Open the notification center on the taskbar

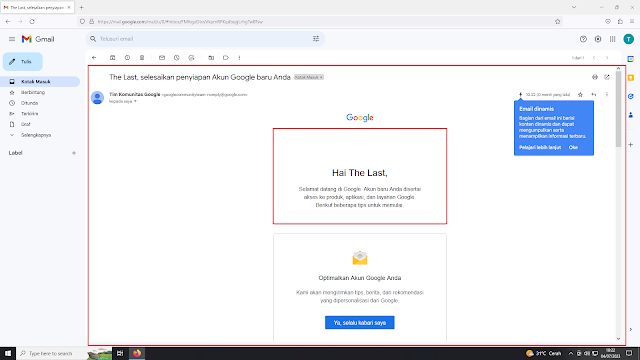tap(629, 353)
